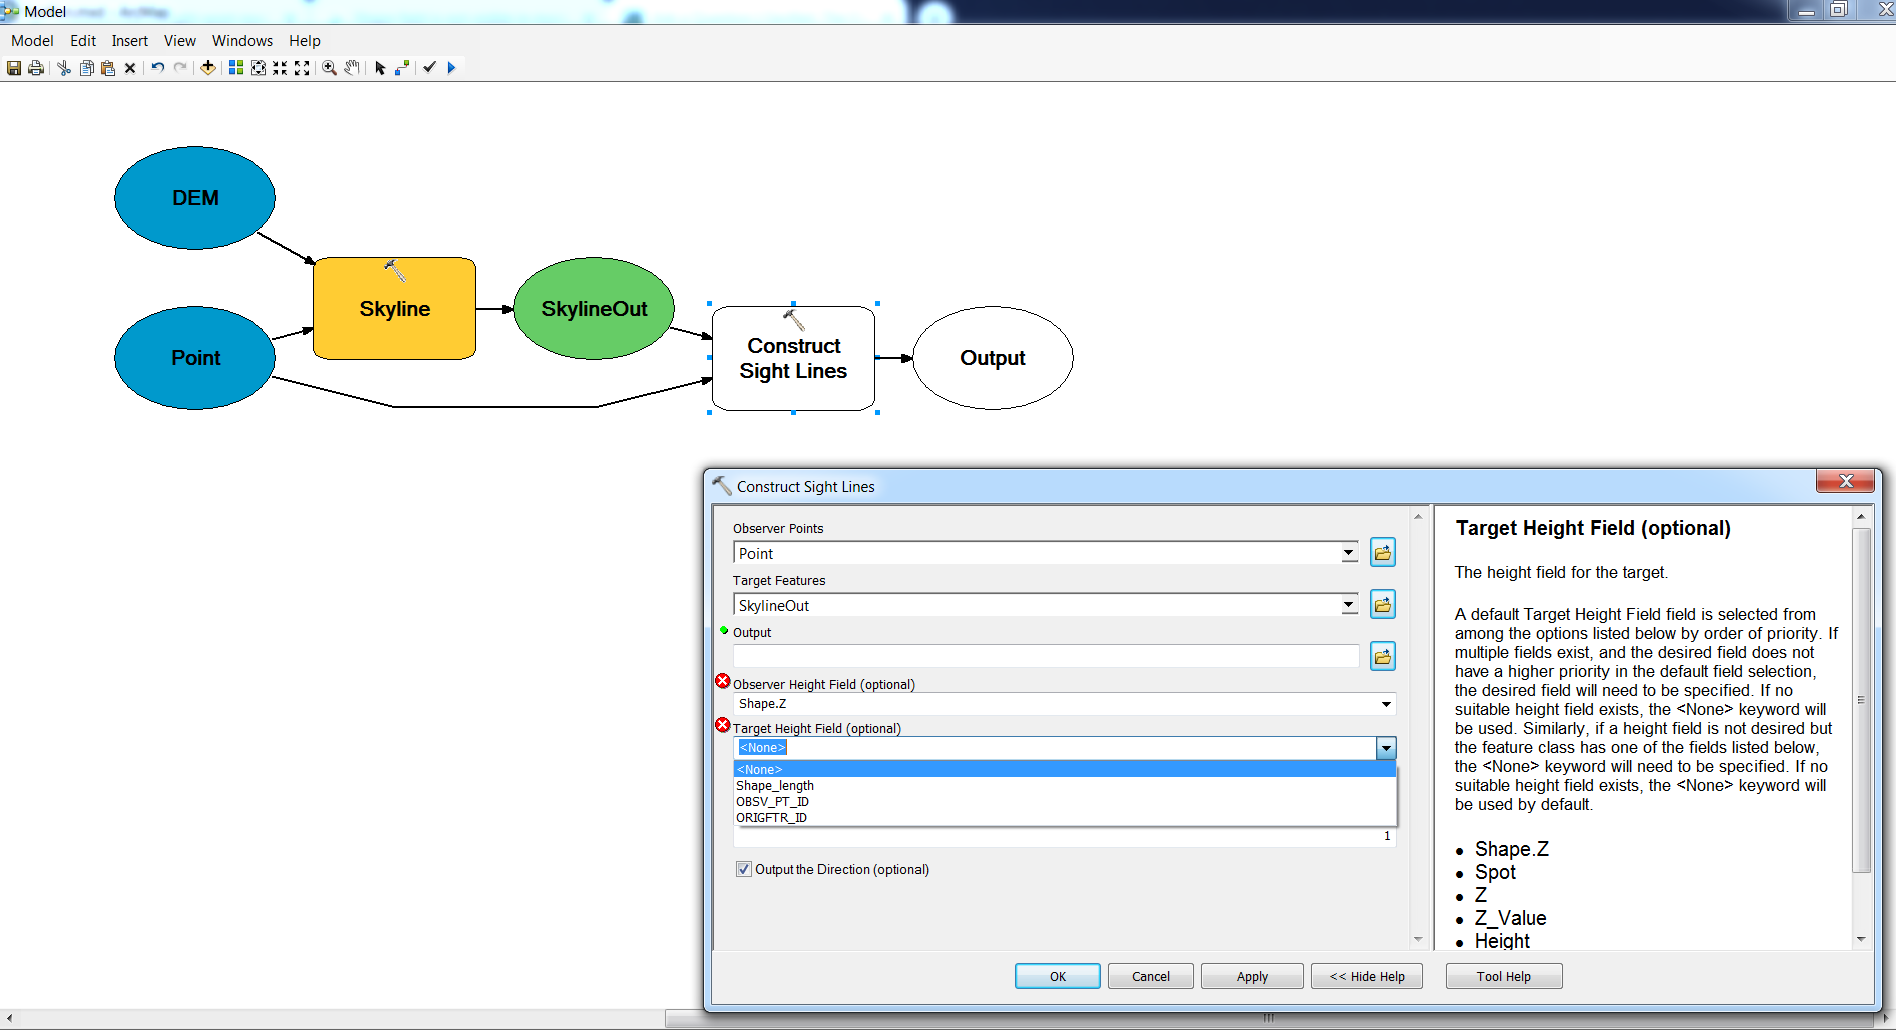Screen dimensions: 1896x1030
Task: Click the Add Data plus icon
Action: [208, 68]
